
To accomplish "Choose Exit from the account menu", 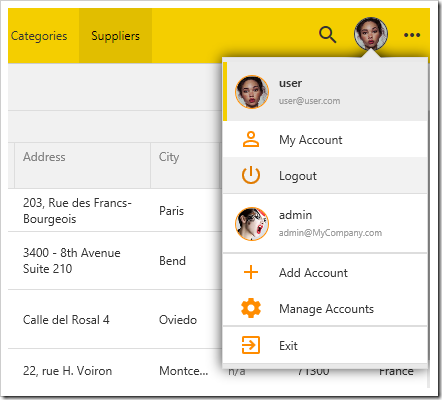I will (325, 345).
